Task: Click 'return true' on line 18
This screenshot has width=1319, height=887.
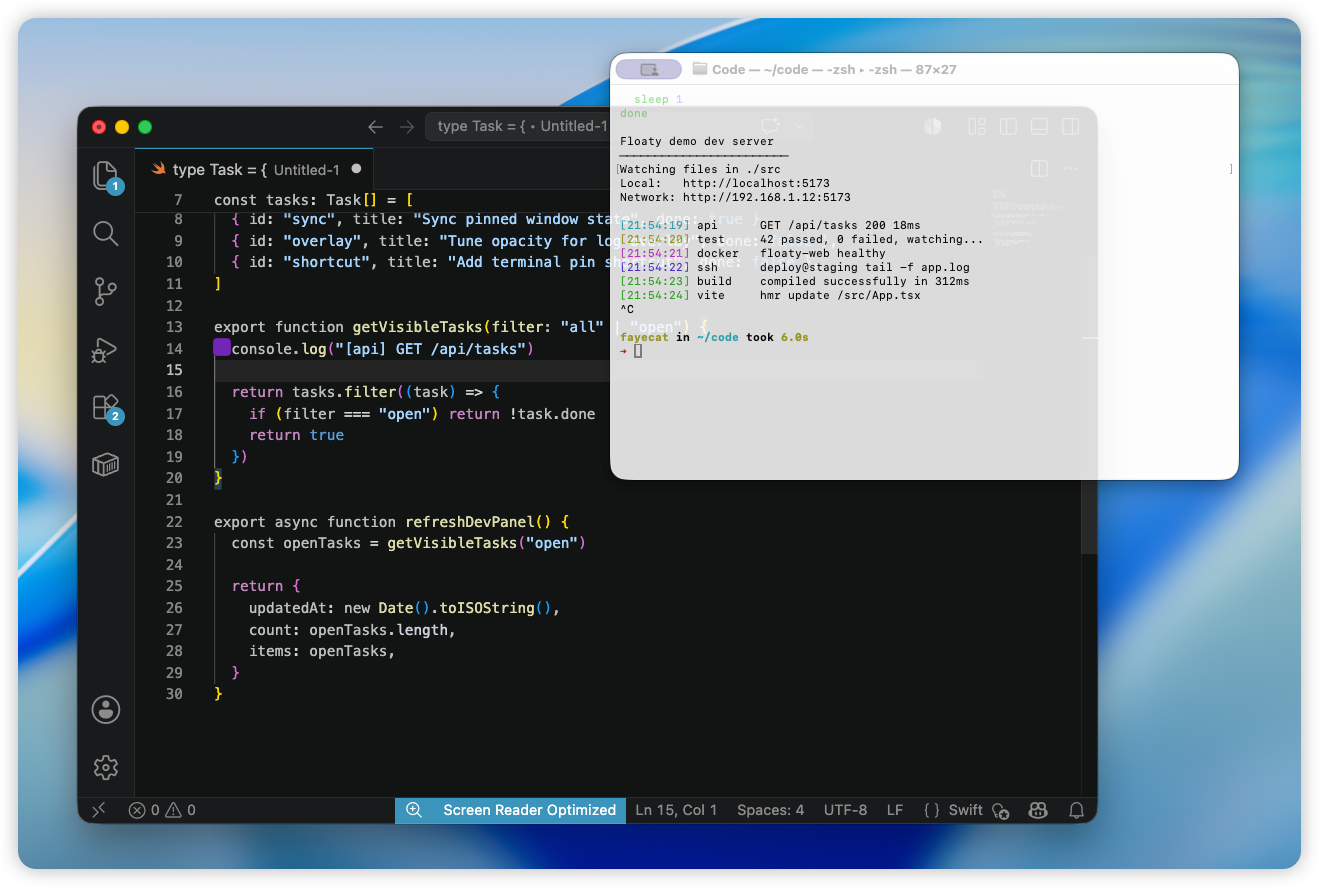Action: click(296, 435)
